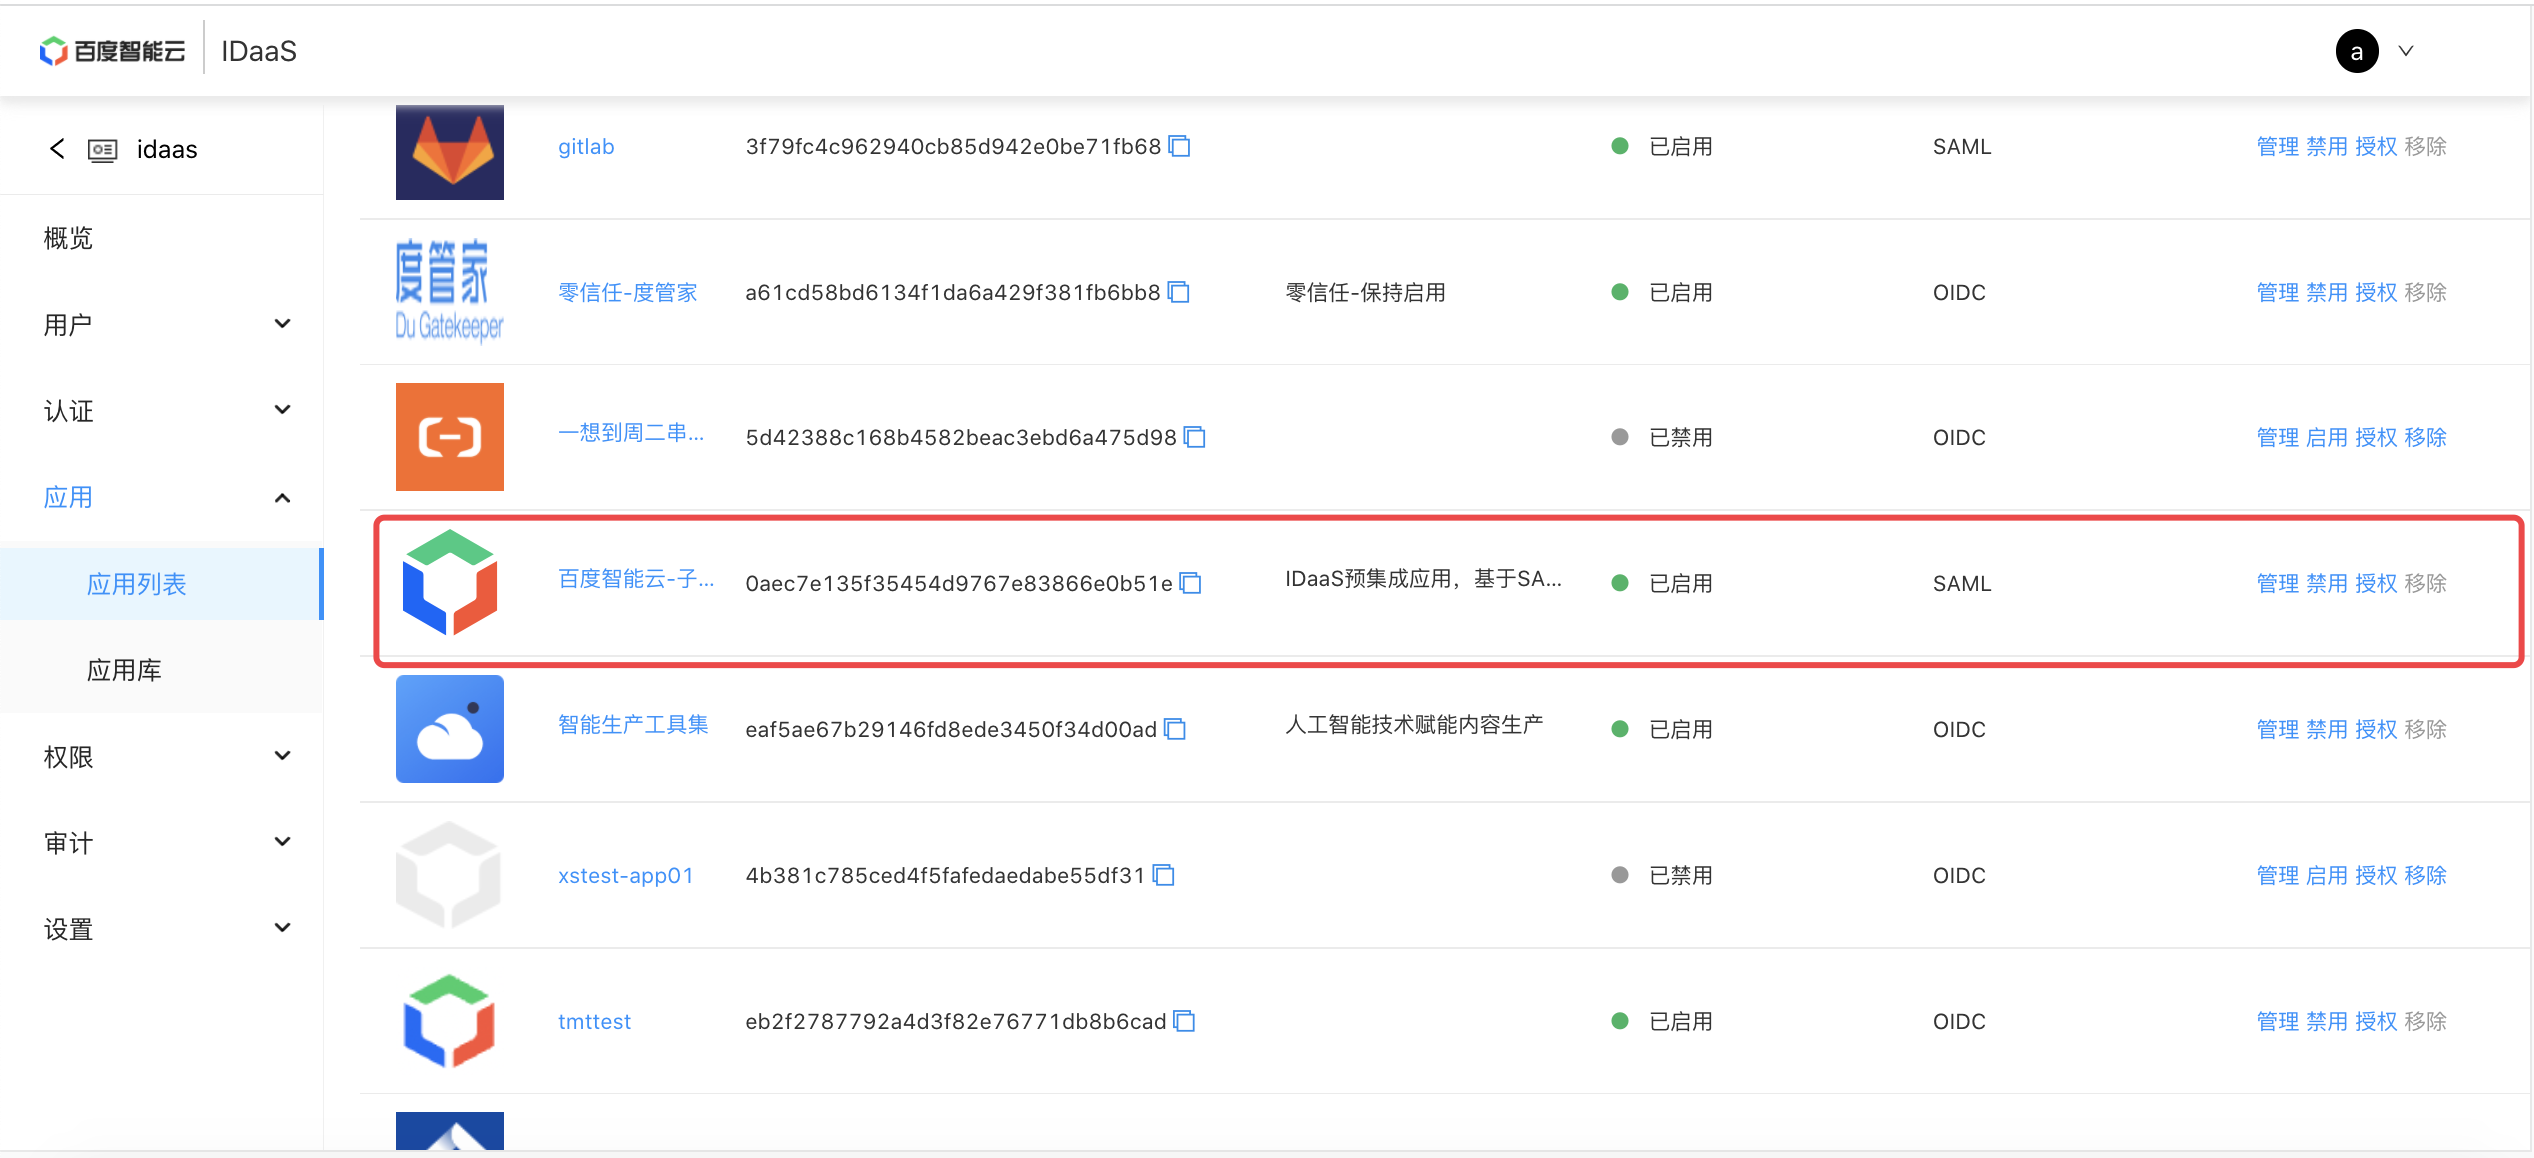Screen dimensions: 2534x1158
Task: Open the user avatar 'a'
Action: (x=2357, y=52)
